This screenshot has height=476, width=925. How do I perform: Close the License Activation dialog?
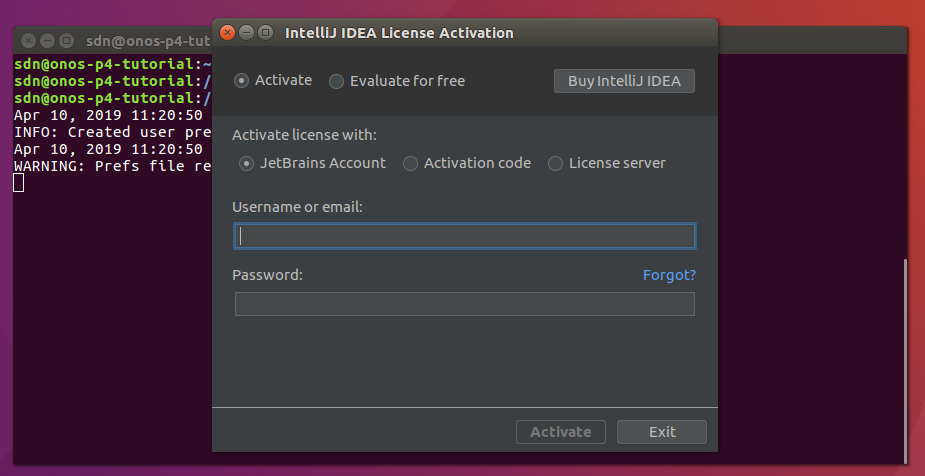click(x=228, y=32)
